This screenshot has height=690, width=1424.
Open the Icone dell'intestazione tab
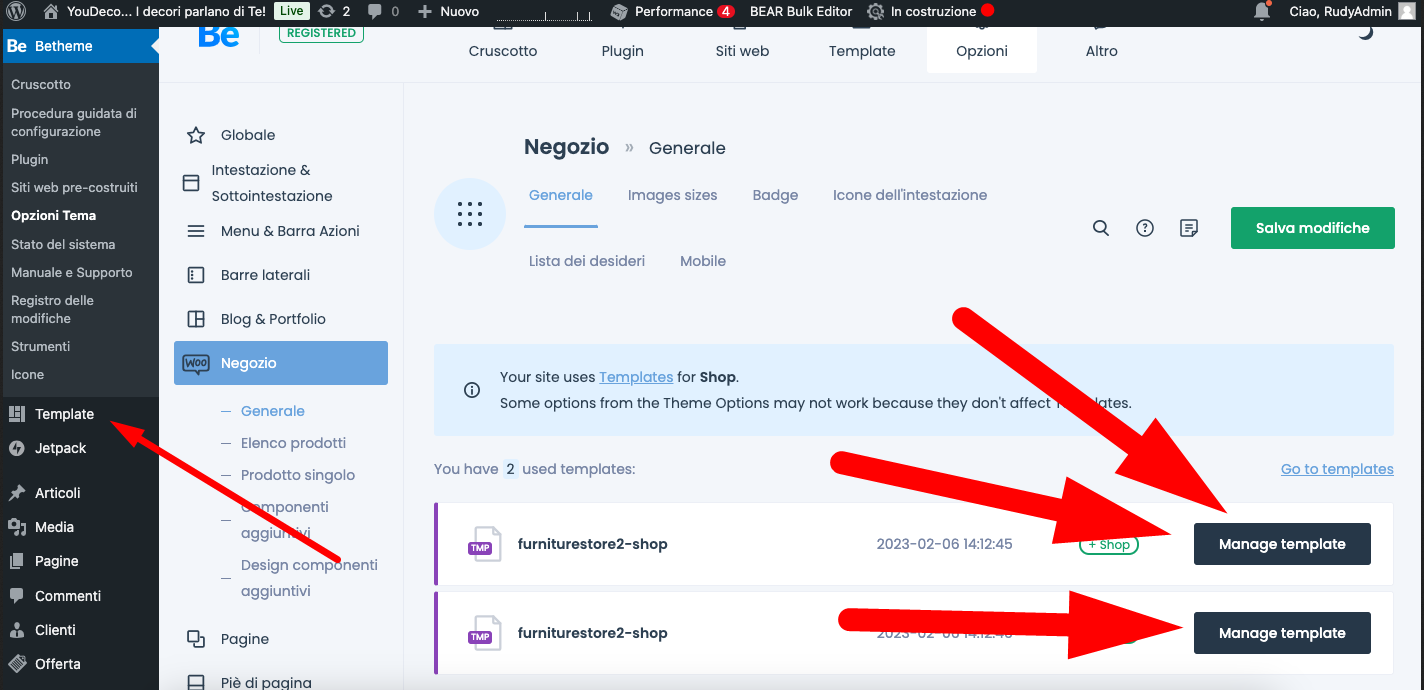tap(910, 195)
